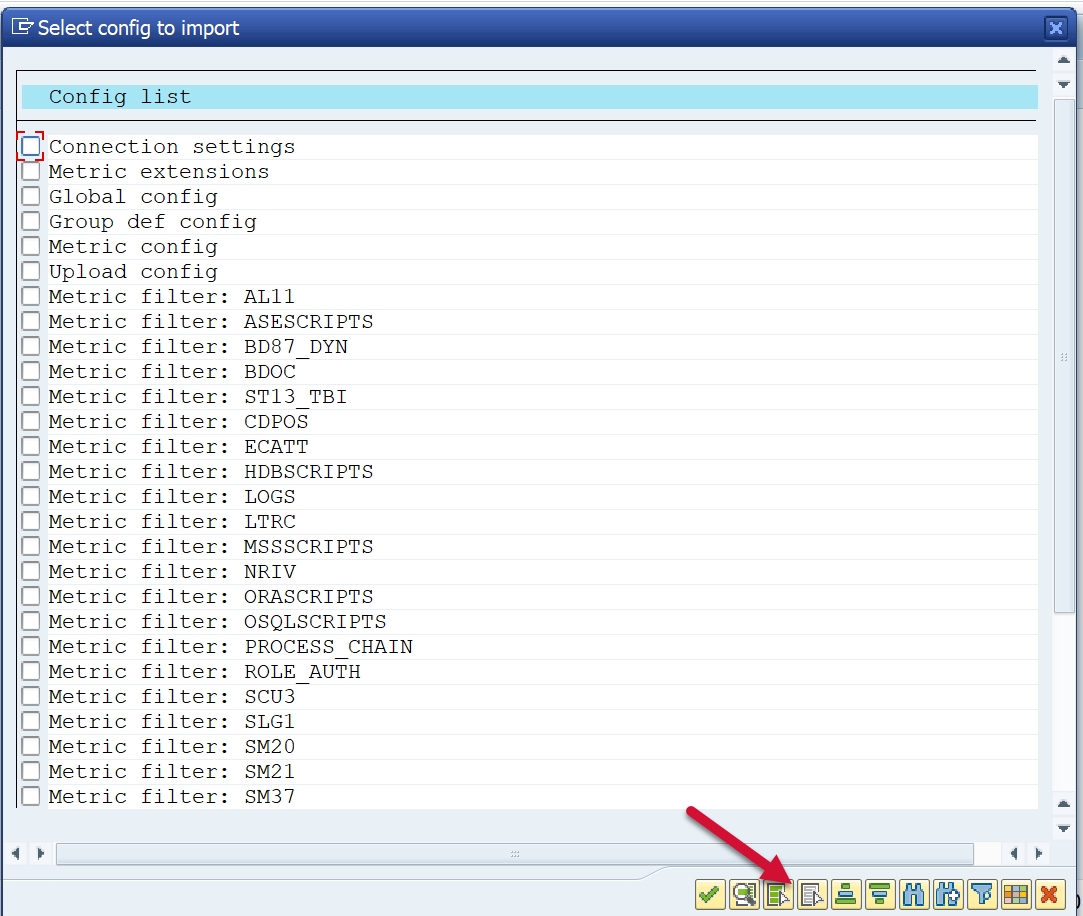Click the magnifier Details icon
The height and width of the screenshot is (916, 1083).
click(x=744, y=894)
